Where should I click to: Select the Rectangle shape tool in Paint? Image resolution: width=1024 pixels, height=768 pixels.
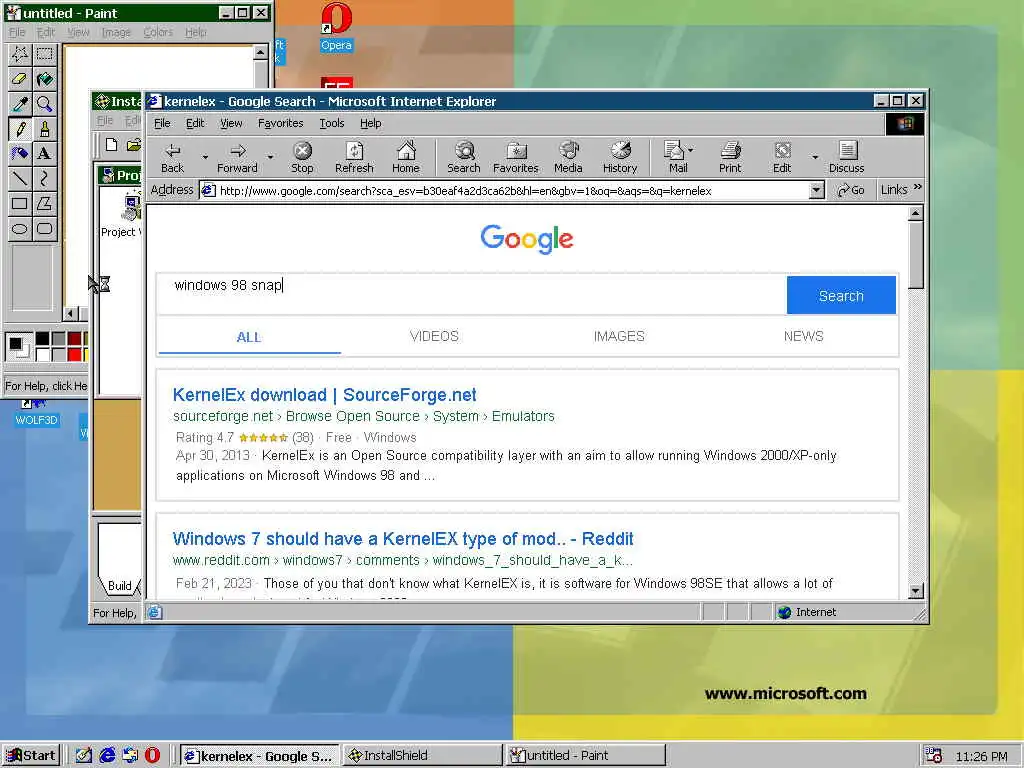coord(20,203)
